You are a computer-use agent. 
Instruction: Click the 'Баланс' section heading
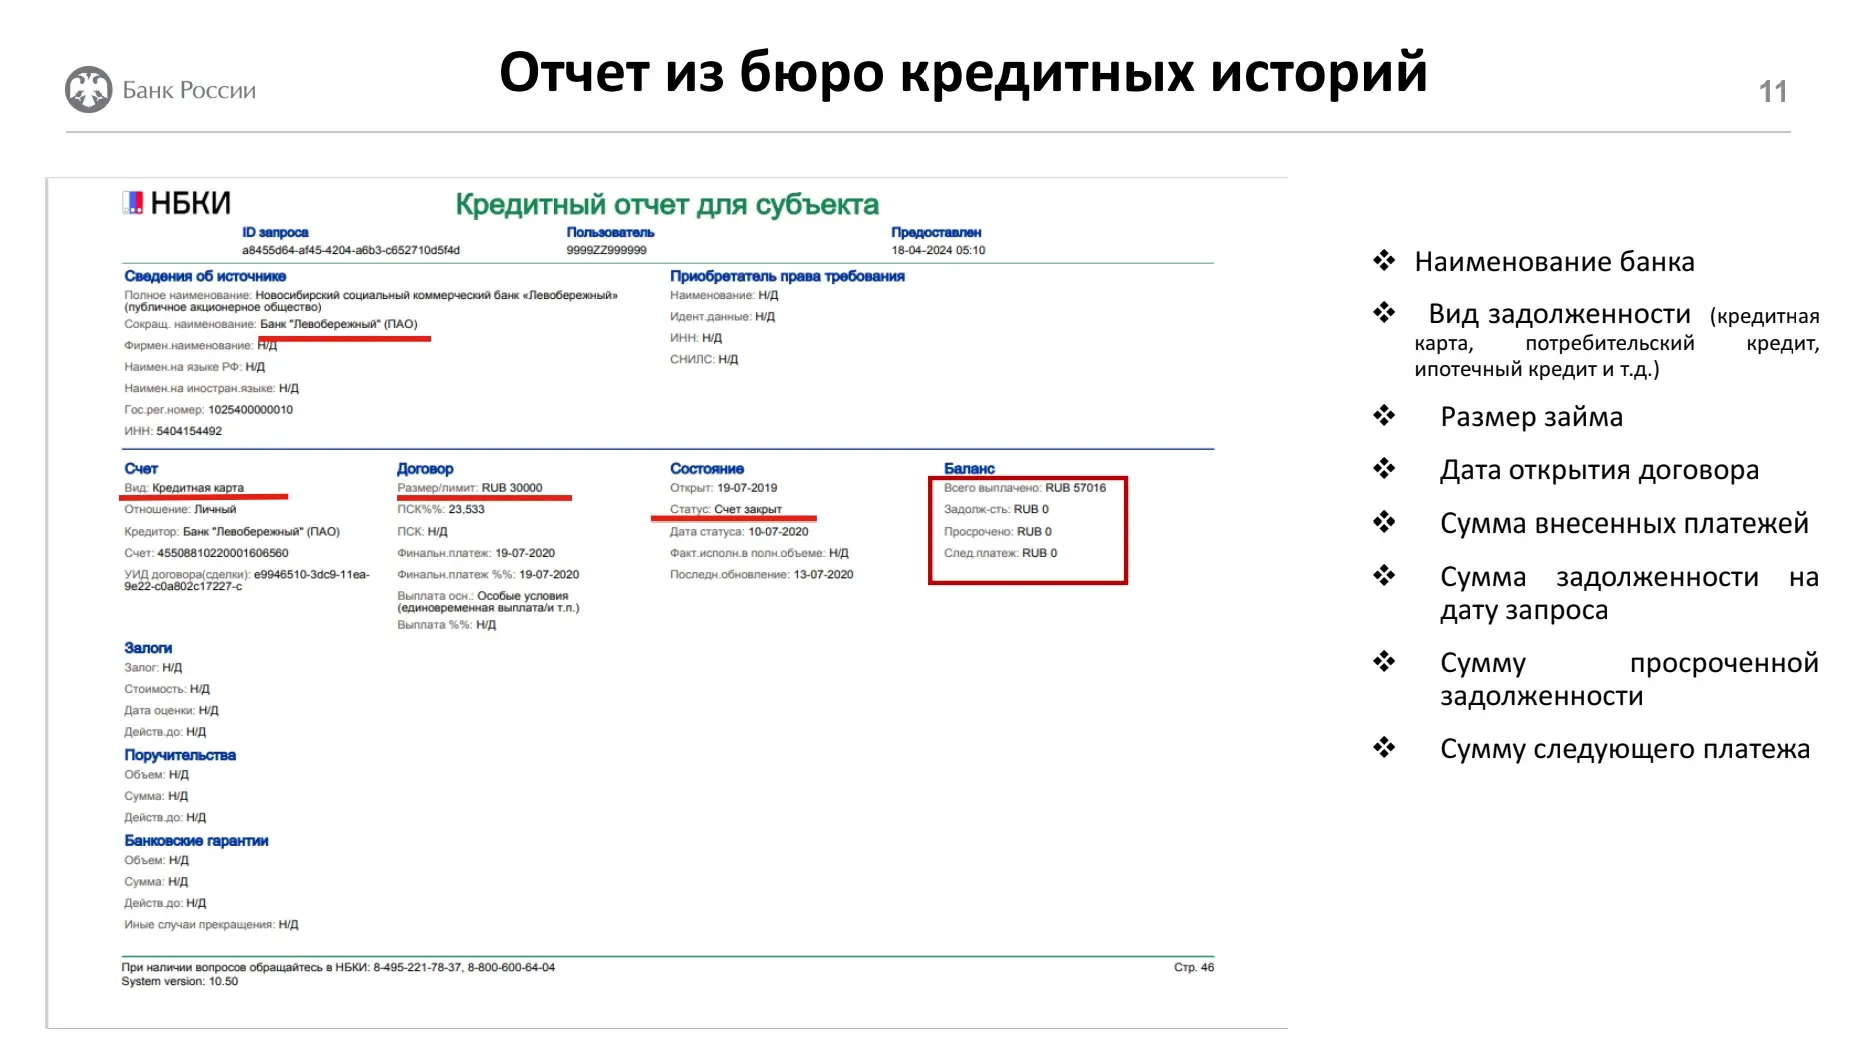tap(969, 468)
